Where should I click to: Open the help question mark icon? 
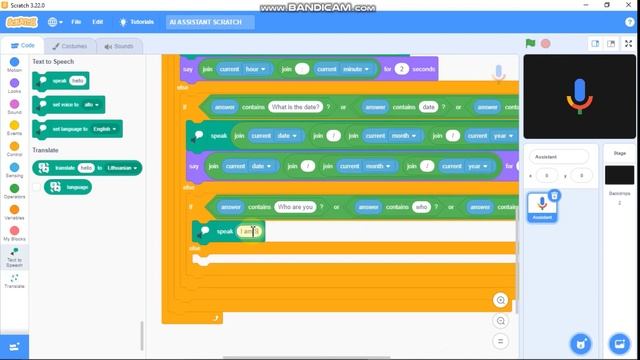coord(629,22)
